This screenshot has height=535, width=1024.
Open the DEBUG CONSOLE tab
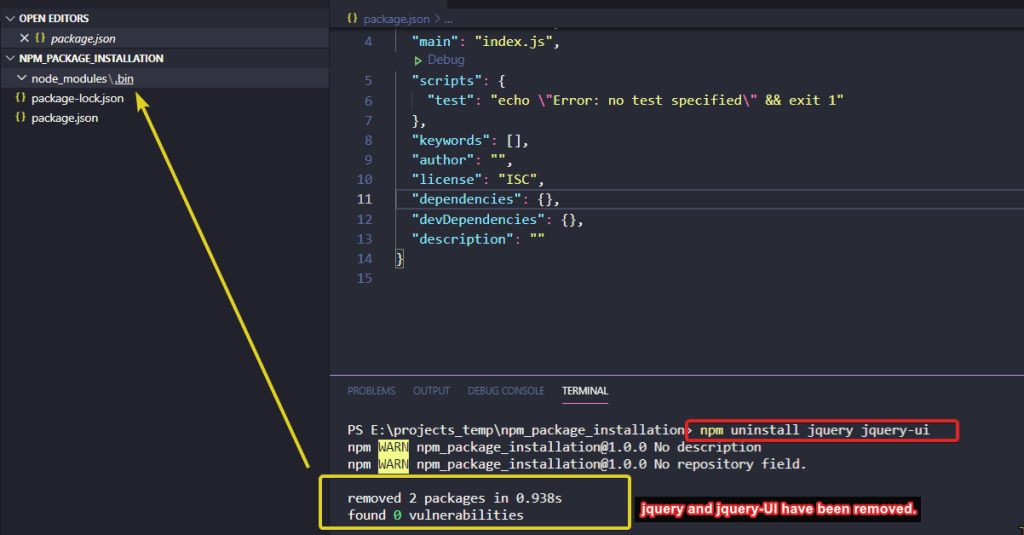505,391
